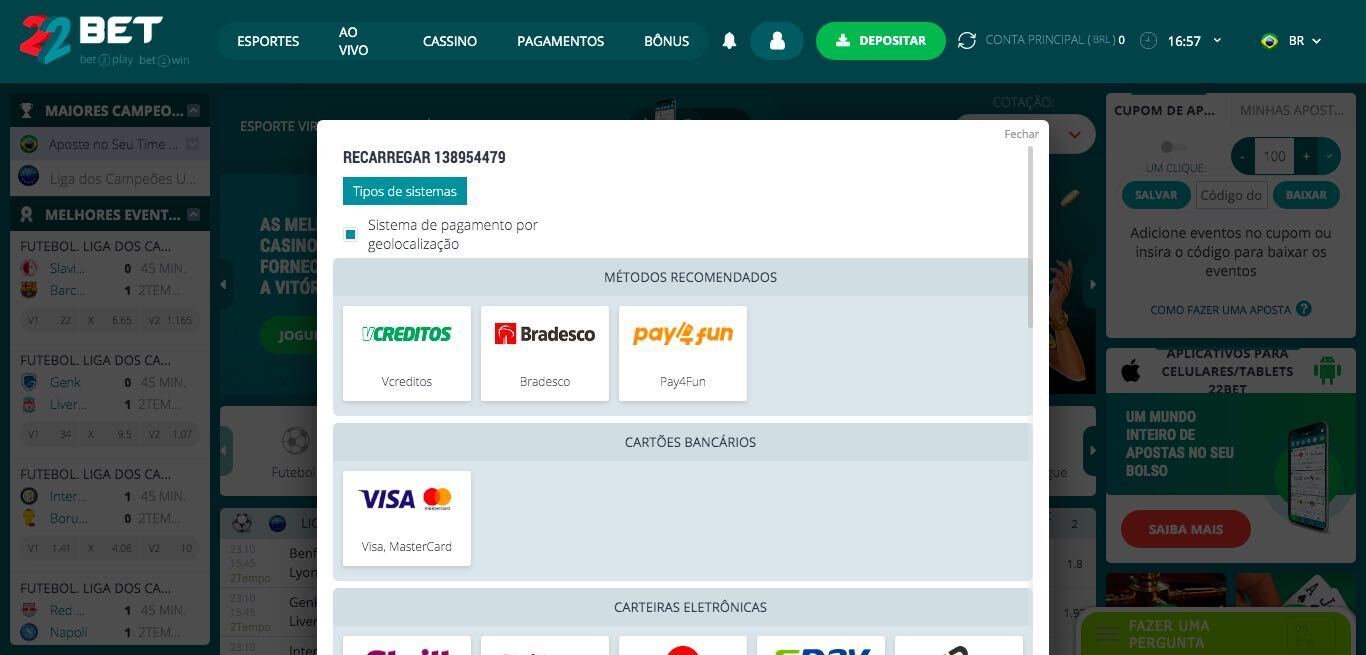Select the Bradesco payment method
Image resolution: width=1366 pixels, height=655 pixels.
pos(545,353)
